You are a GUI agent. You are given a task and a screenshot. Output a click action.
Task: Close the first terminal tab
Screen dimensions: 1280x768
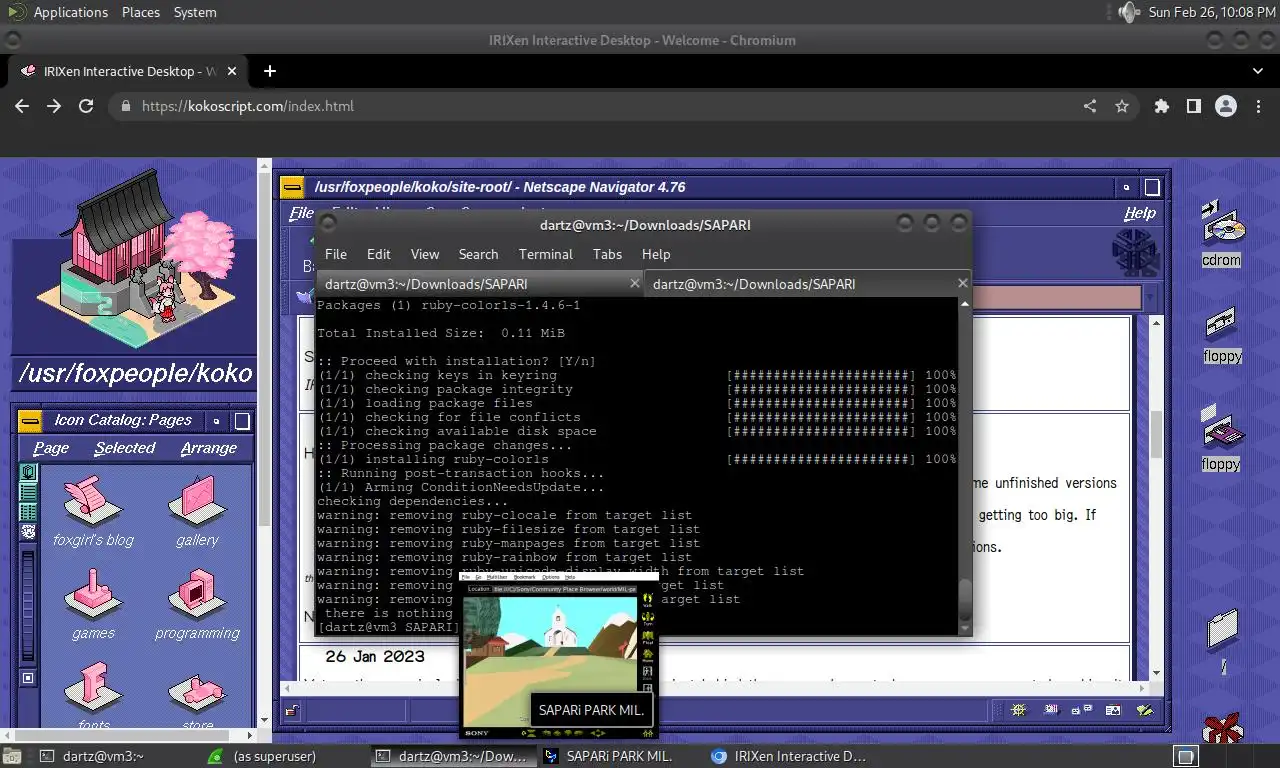634,284
